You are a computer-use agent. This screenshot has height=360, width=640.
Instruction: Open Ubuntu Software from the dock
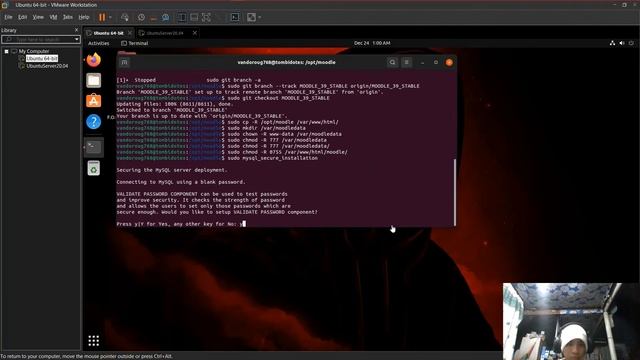[x=93, y=101]
